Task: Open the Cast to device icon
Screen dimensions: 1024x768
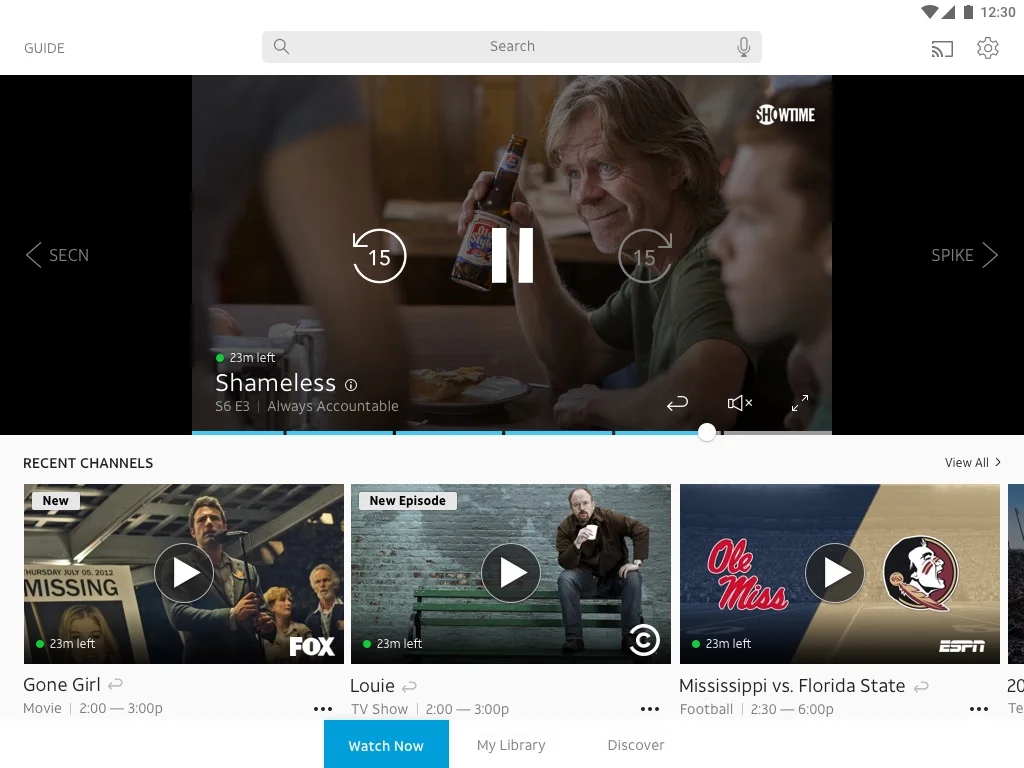Action: tap(942, 48)
